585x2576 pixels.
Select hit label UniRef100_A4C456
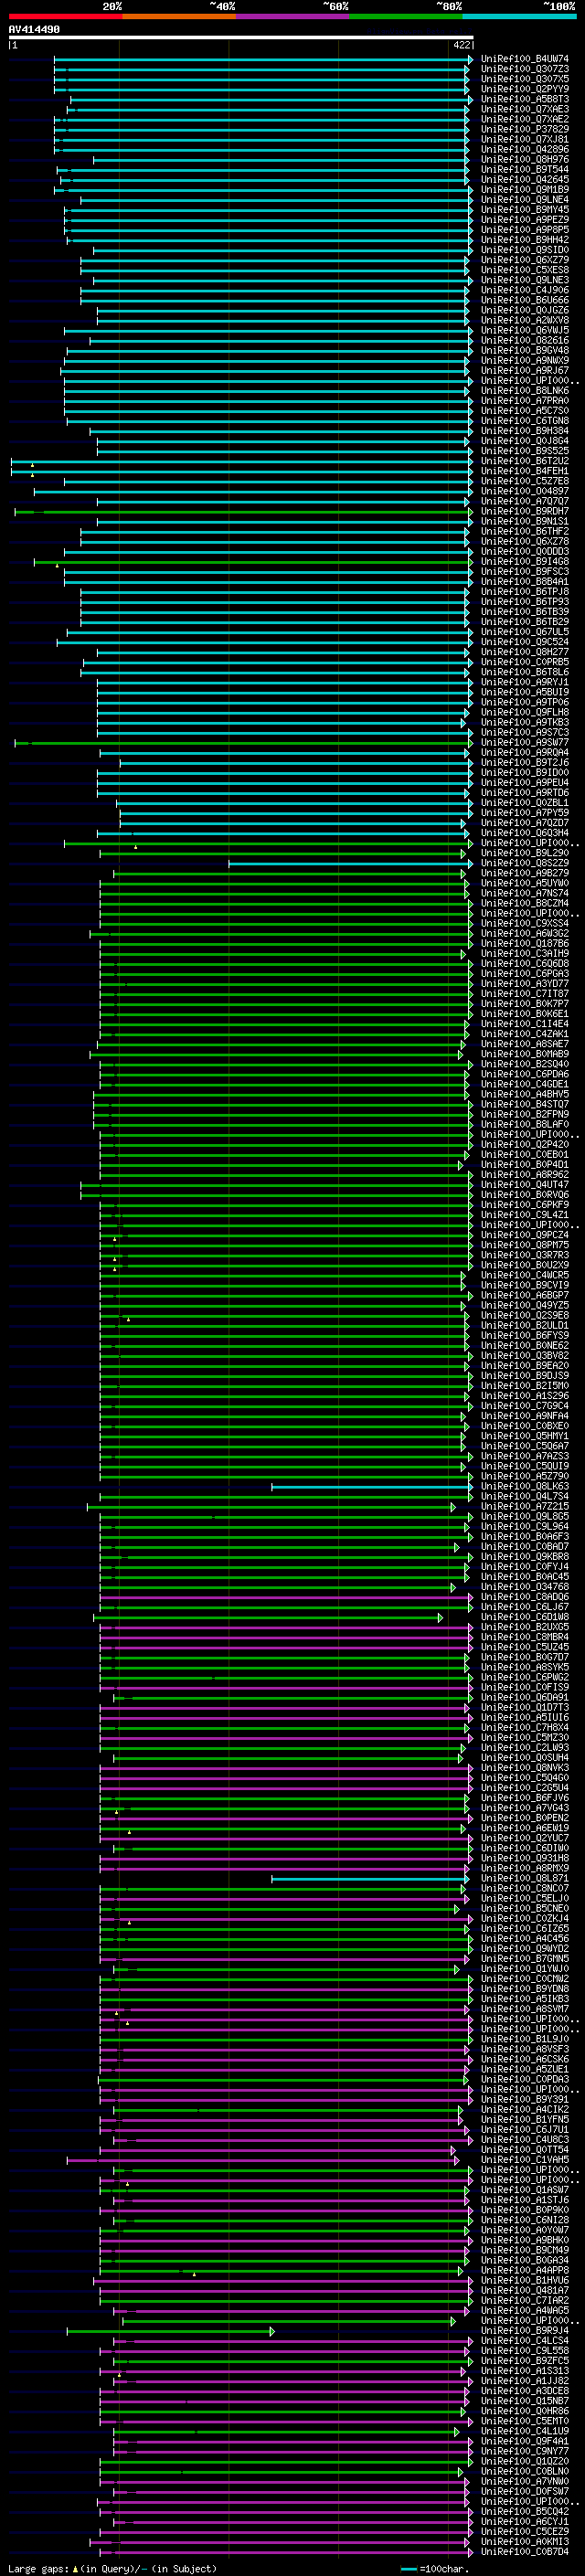click(x=525, y=1938)
